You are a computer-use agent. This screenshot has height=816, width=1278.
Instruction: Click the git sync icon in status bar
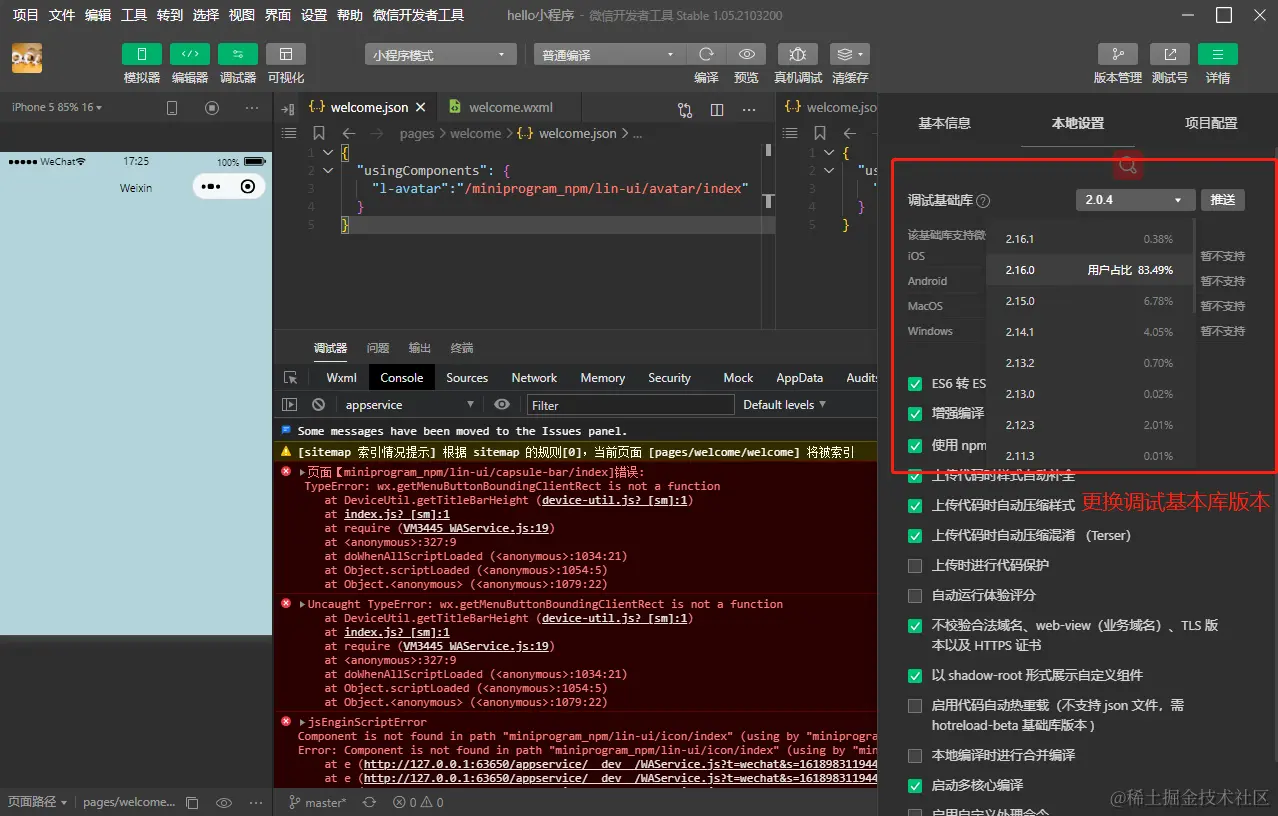click(369, 802)
